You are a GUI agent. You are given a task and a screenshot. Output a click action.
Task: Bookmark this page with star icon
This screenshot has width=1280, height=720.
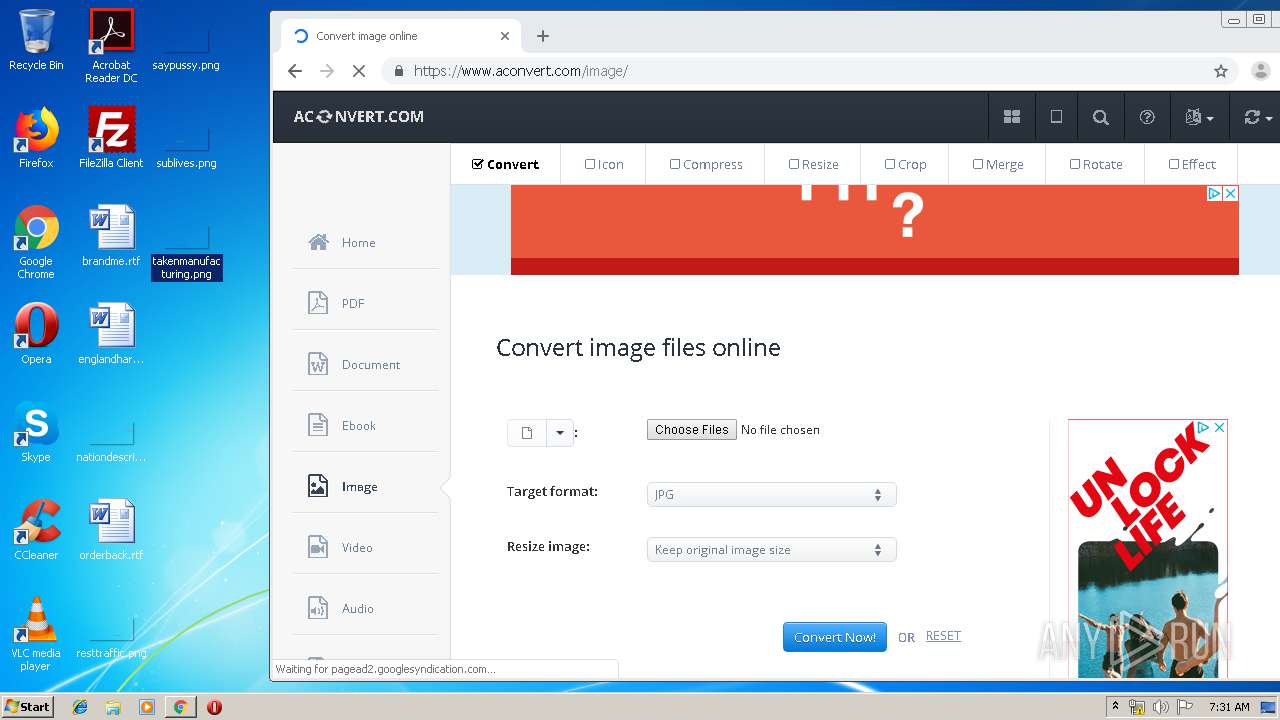click(1221, 71)
